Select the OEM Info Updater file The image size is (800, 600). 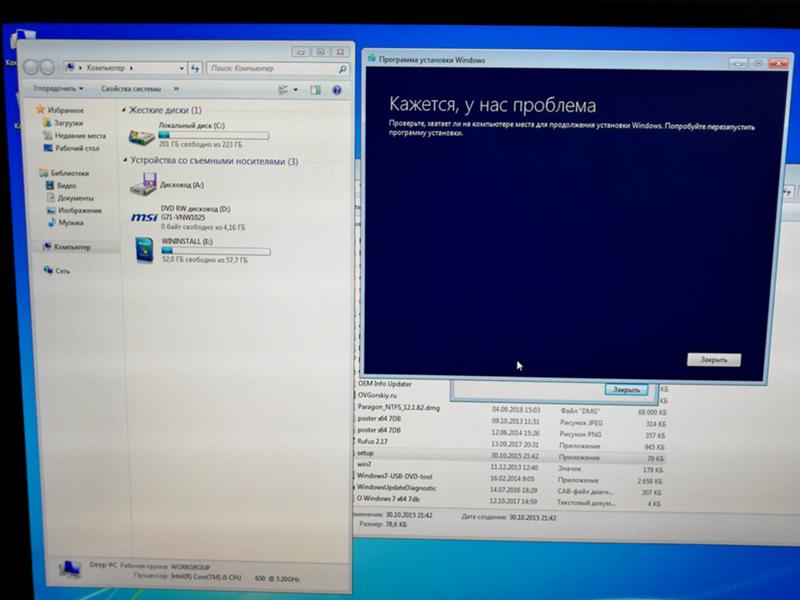pyautogui.click(x=385, y=384)
